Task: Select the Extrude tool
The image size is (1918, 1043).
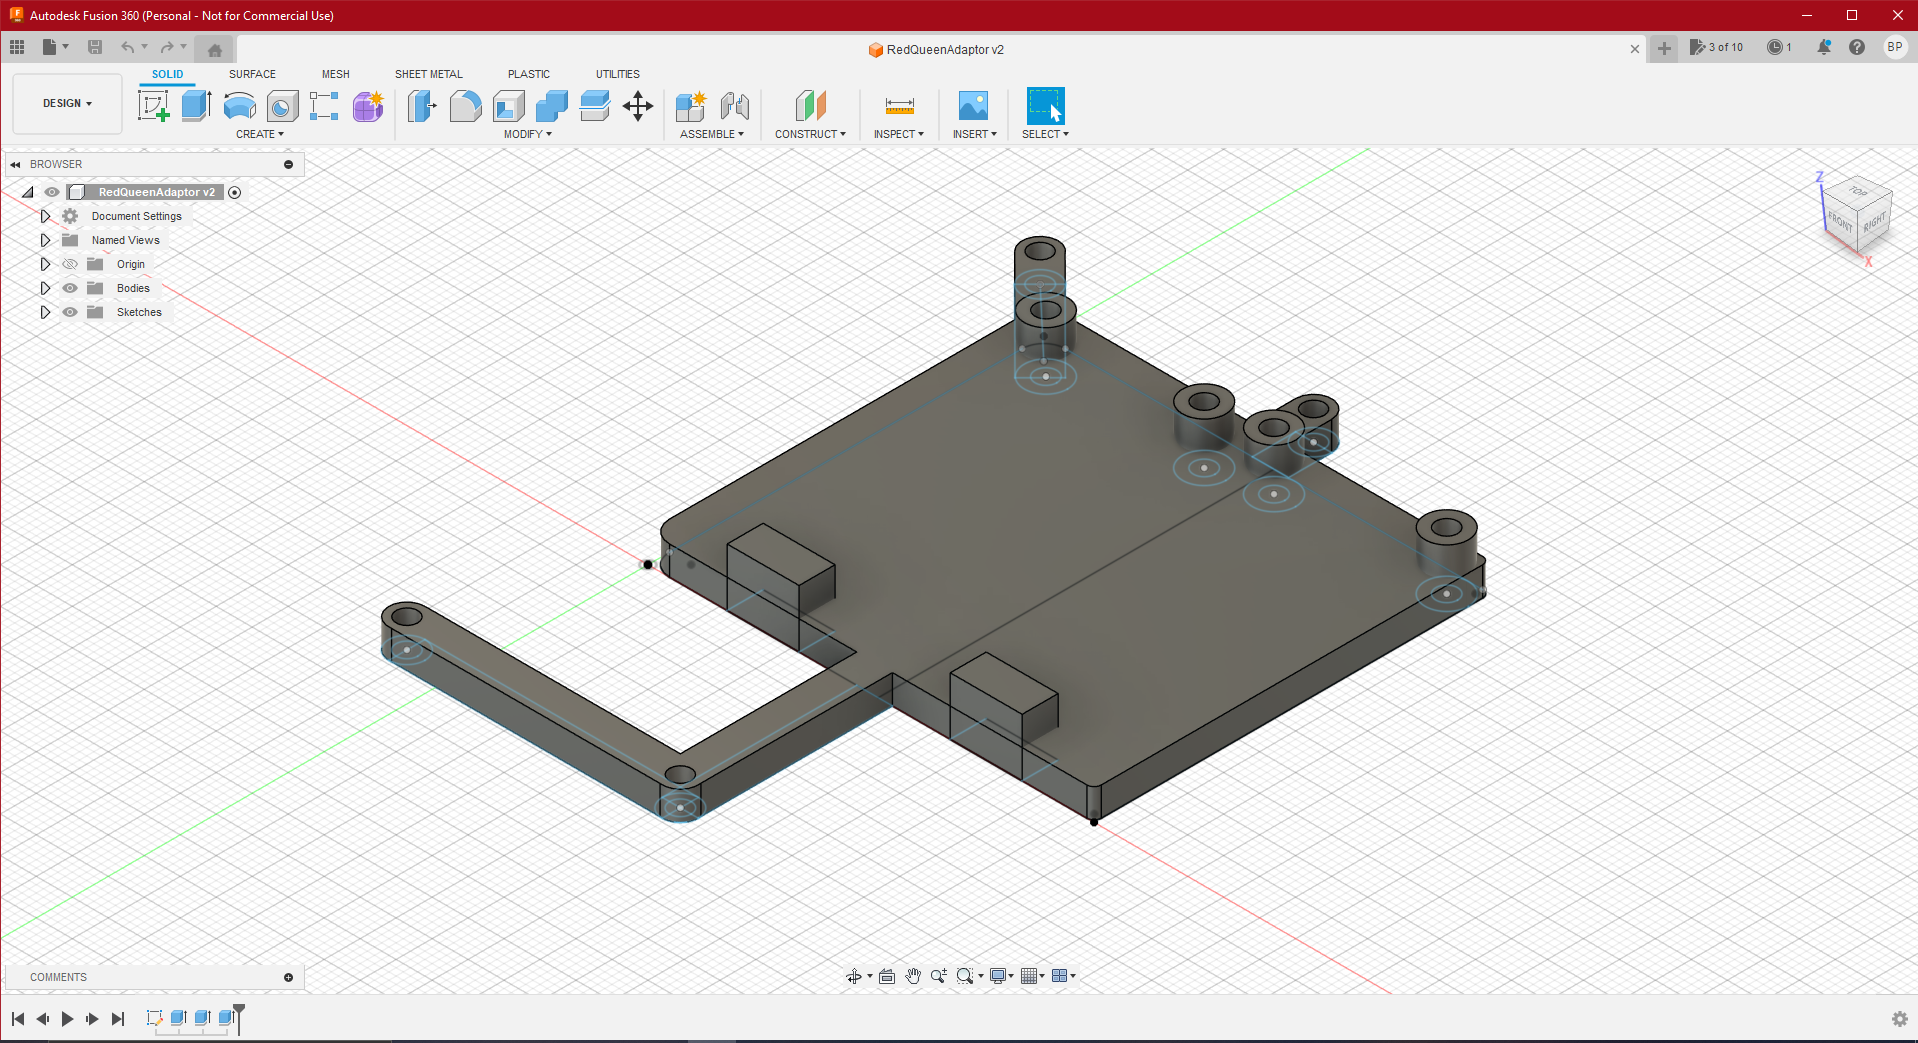Action: click(196, 106)
